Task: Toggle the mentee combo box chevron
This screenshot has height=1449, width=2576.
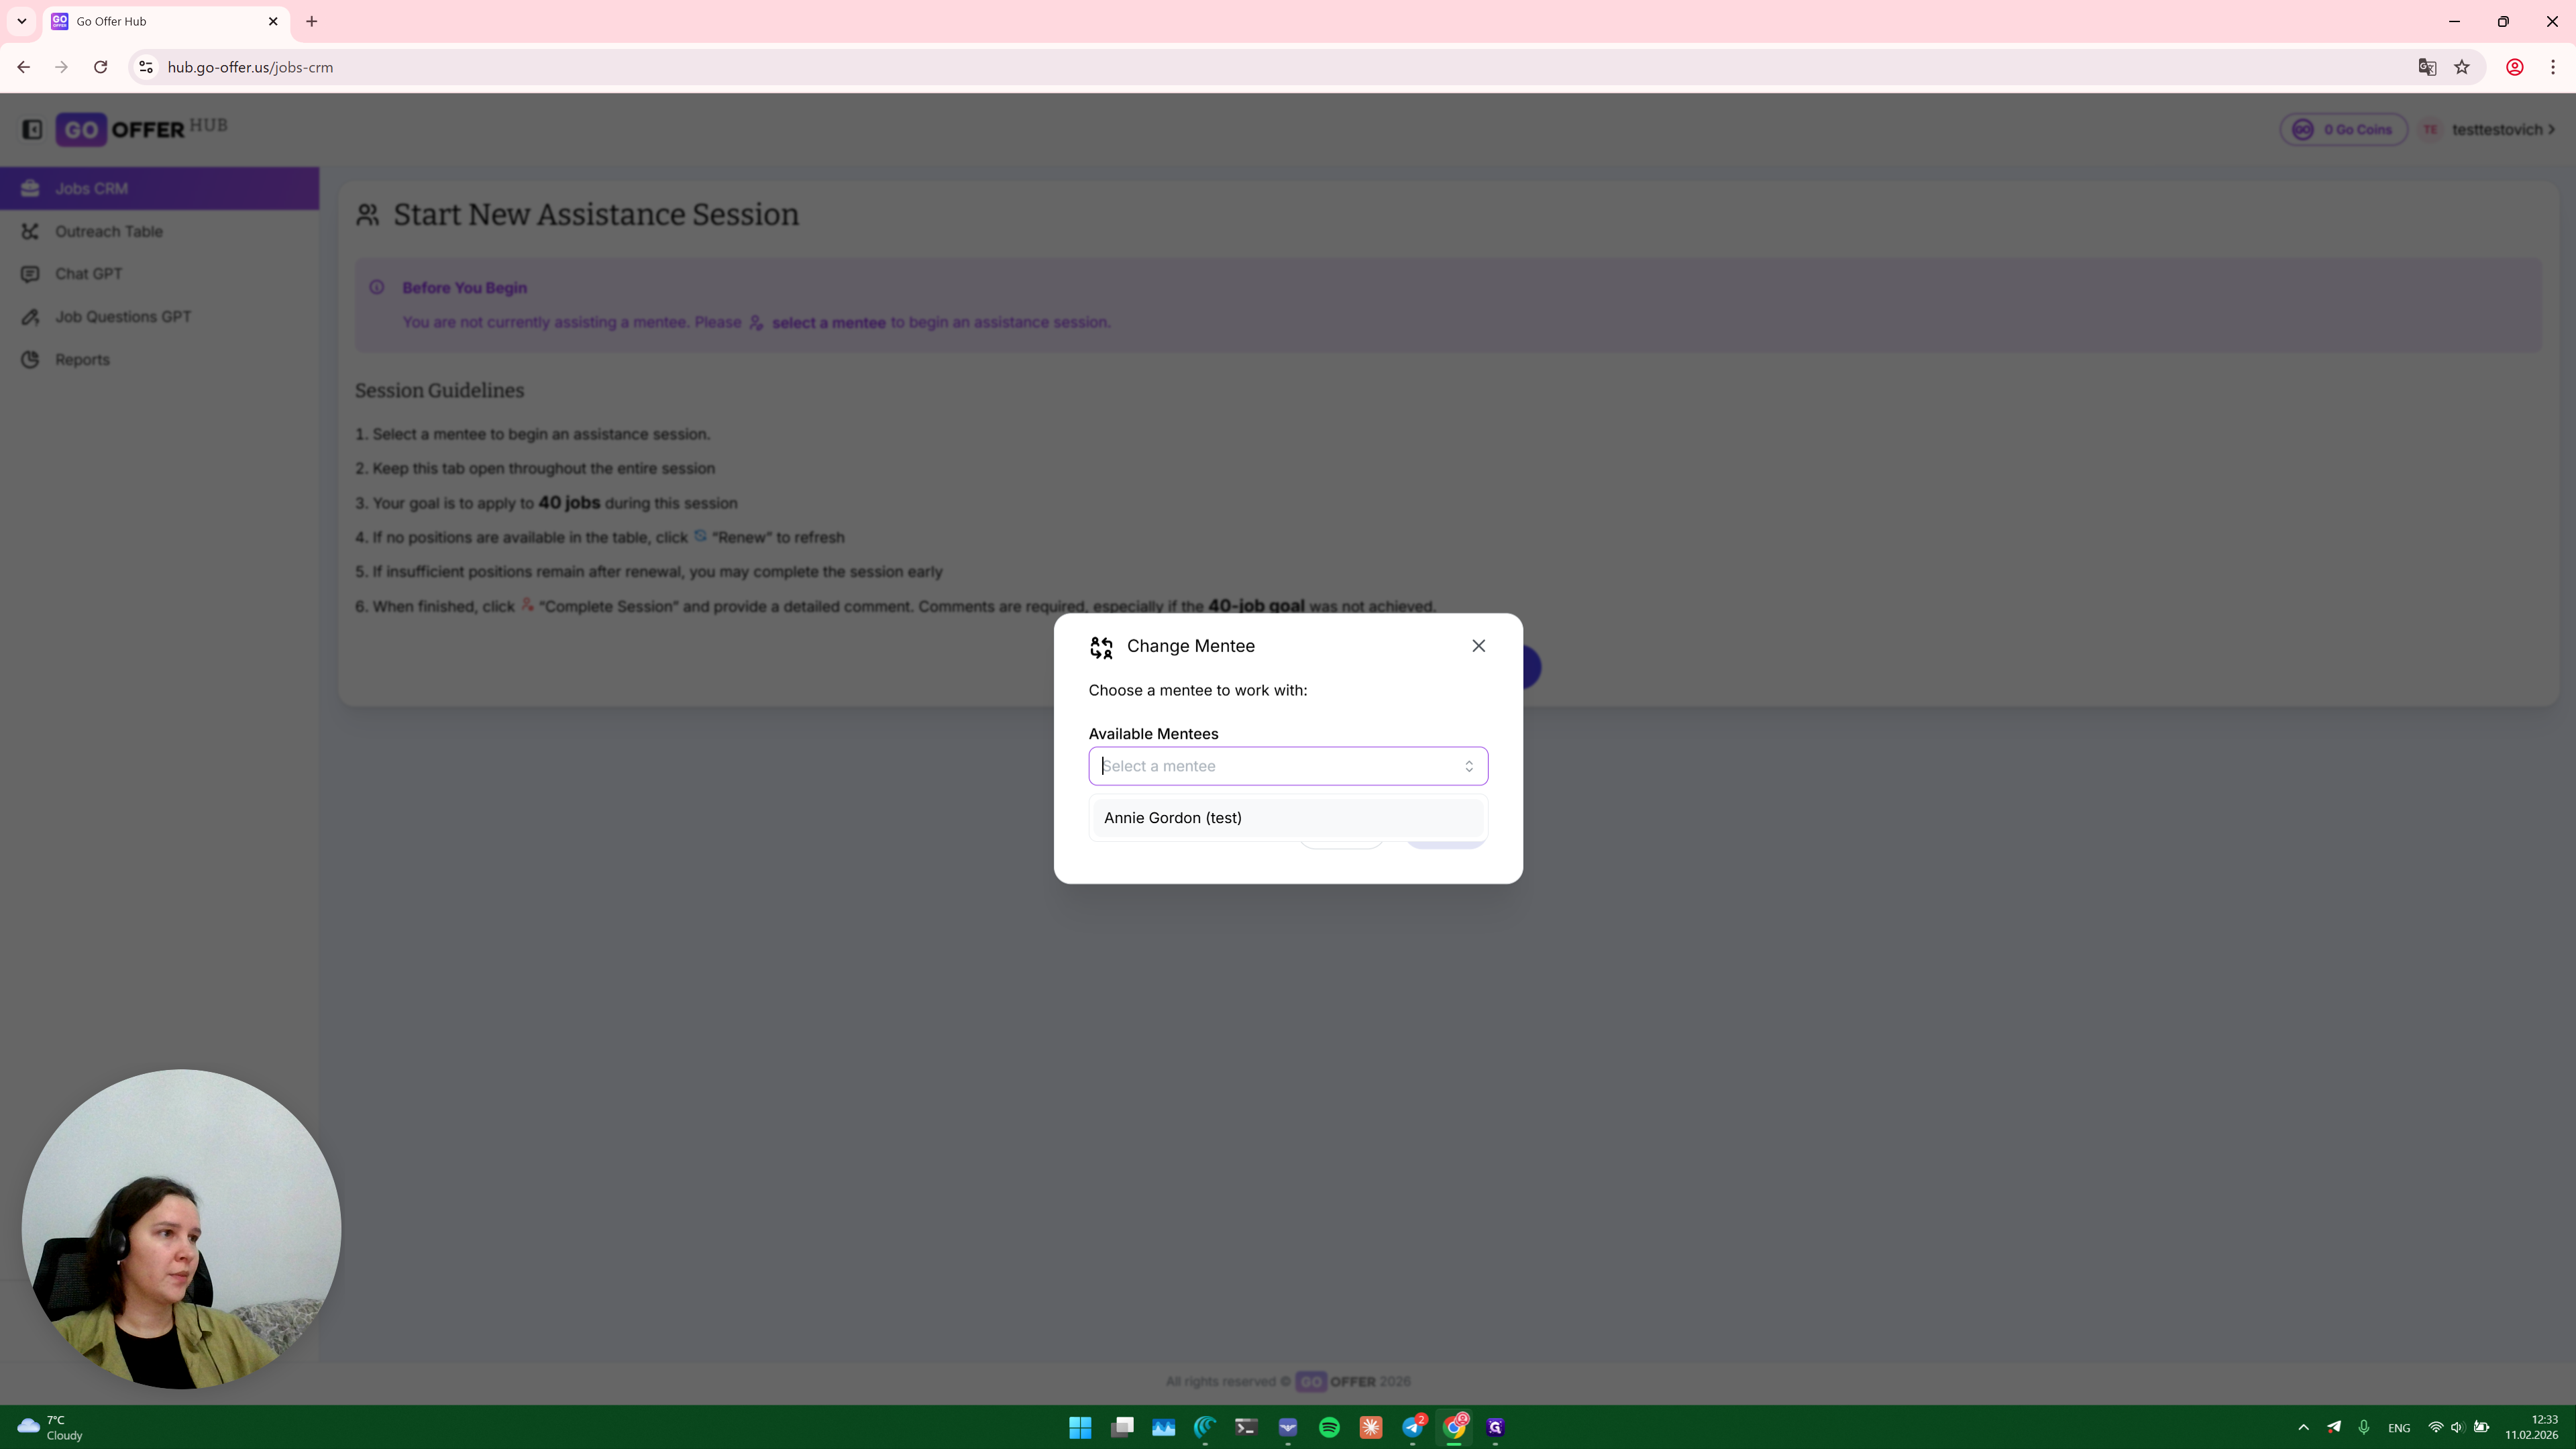Action: pos(1468,766)
